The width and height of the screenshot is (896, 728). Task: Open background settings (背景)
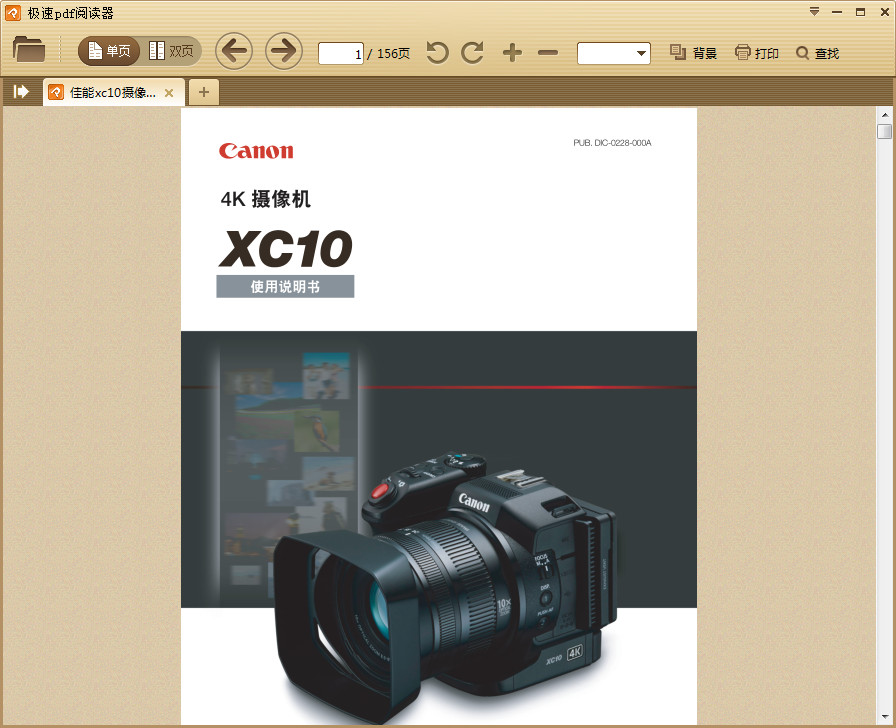pyautogui.click(x=693, y=53)
